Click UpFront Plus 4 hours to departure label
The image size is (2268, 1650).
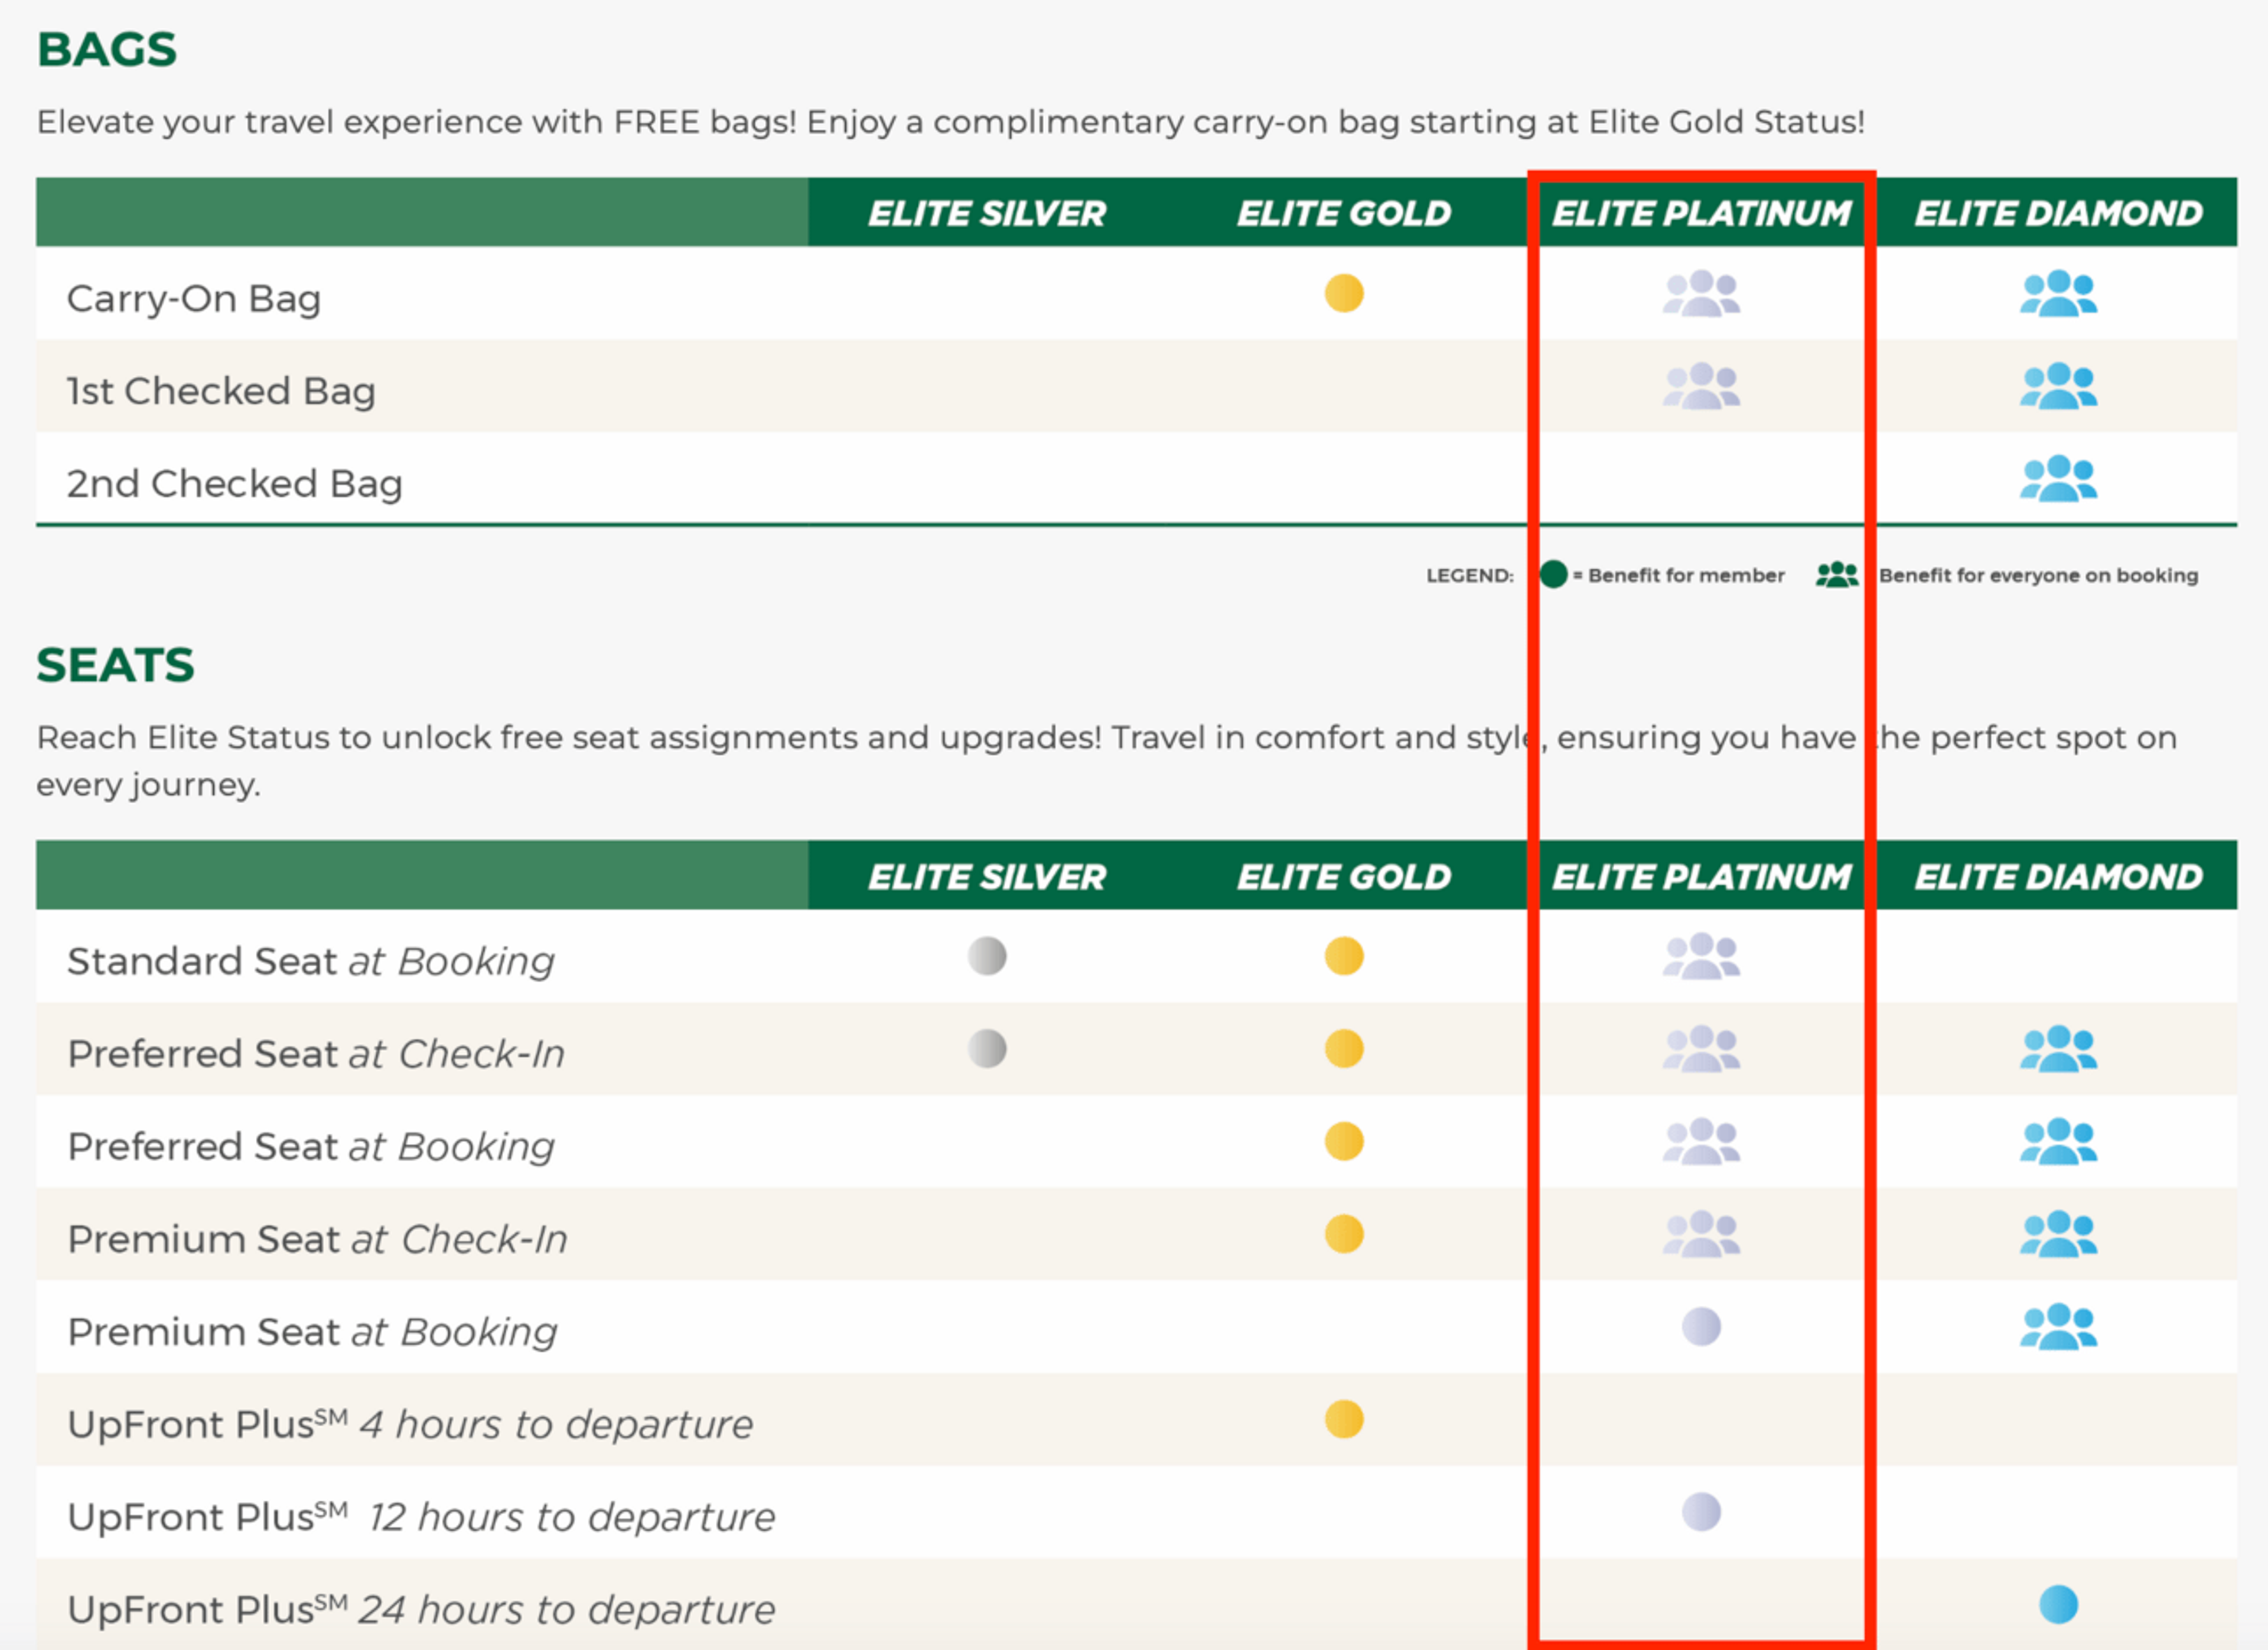[410, 1424]
